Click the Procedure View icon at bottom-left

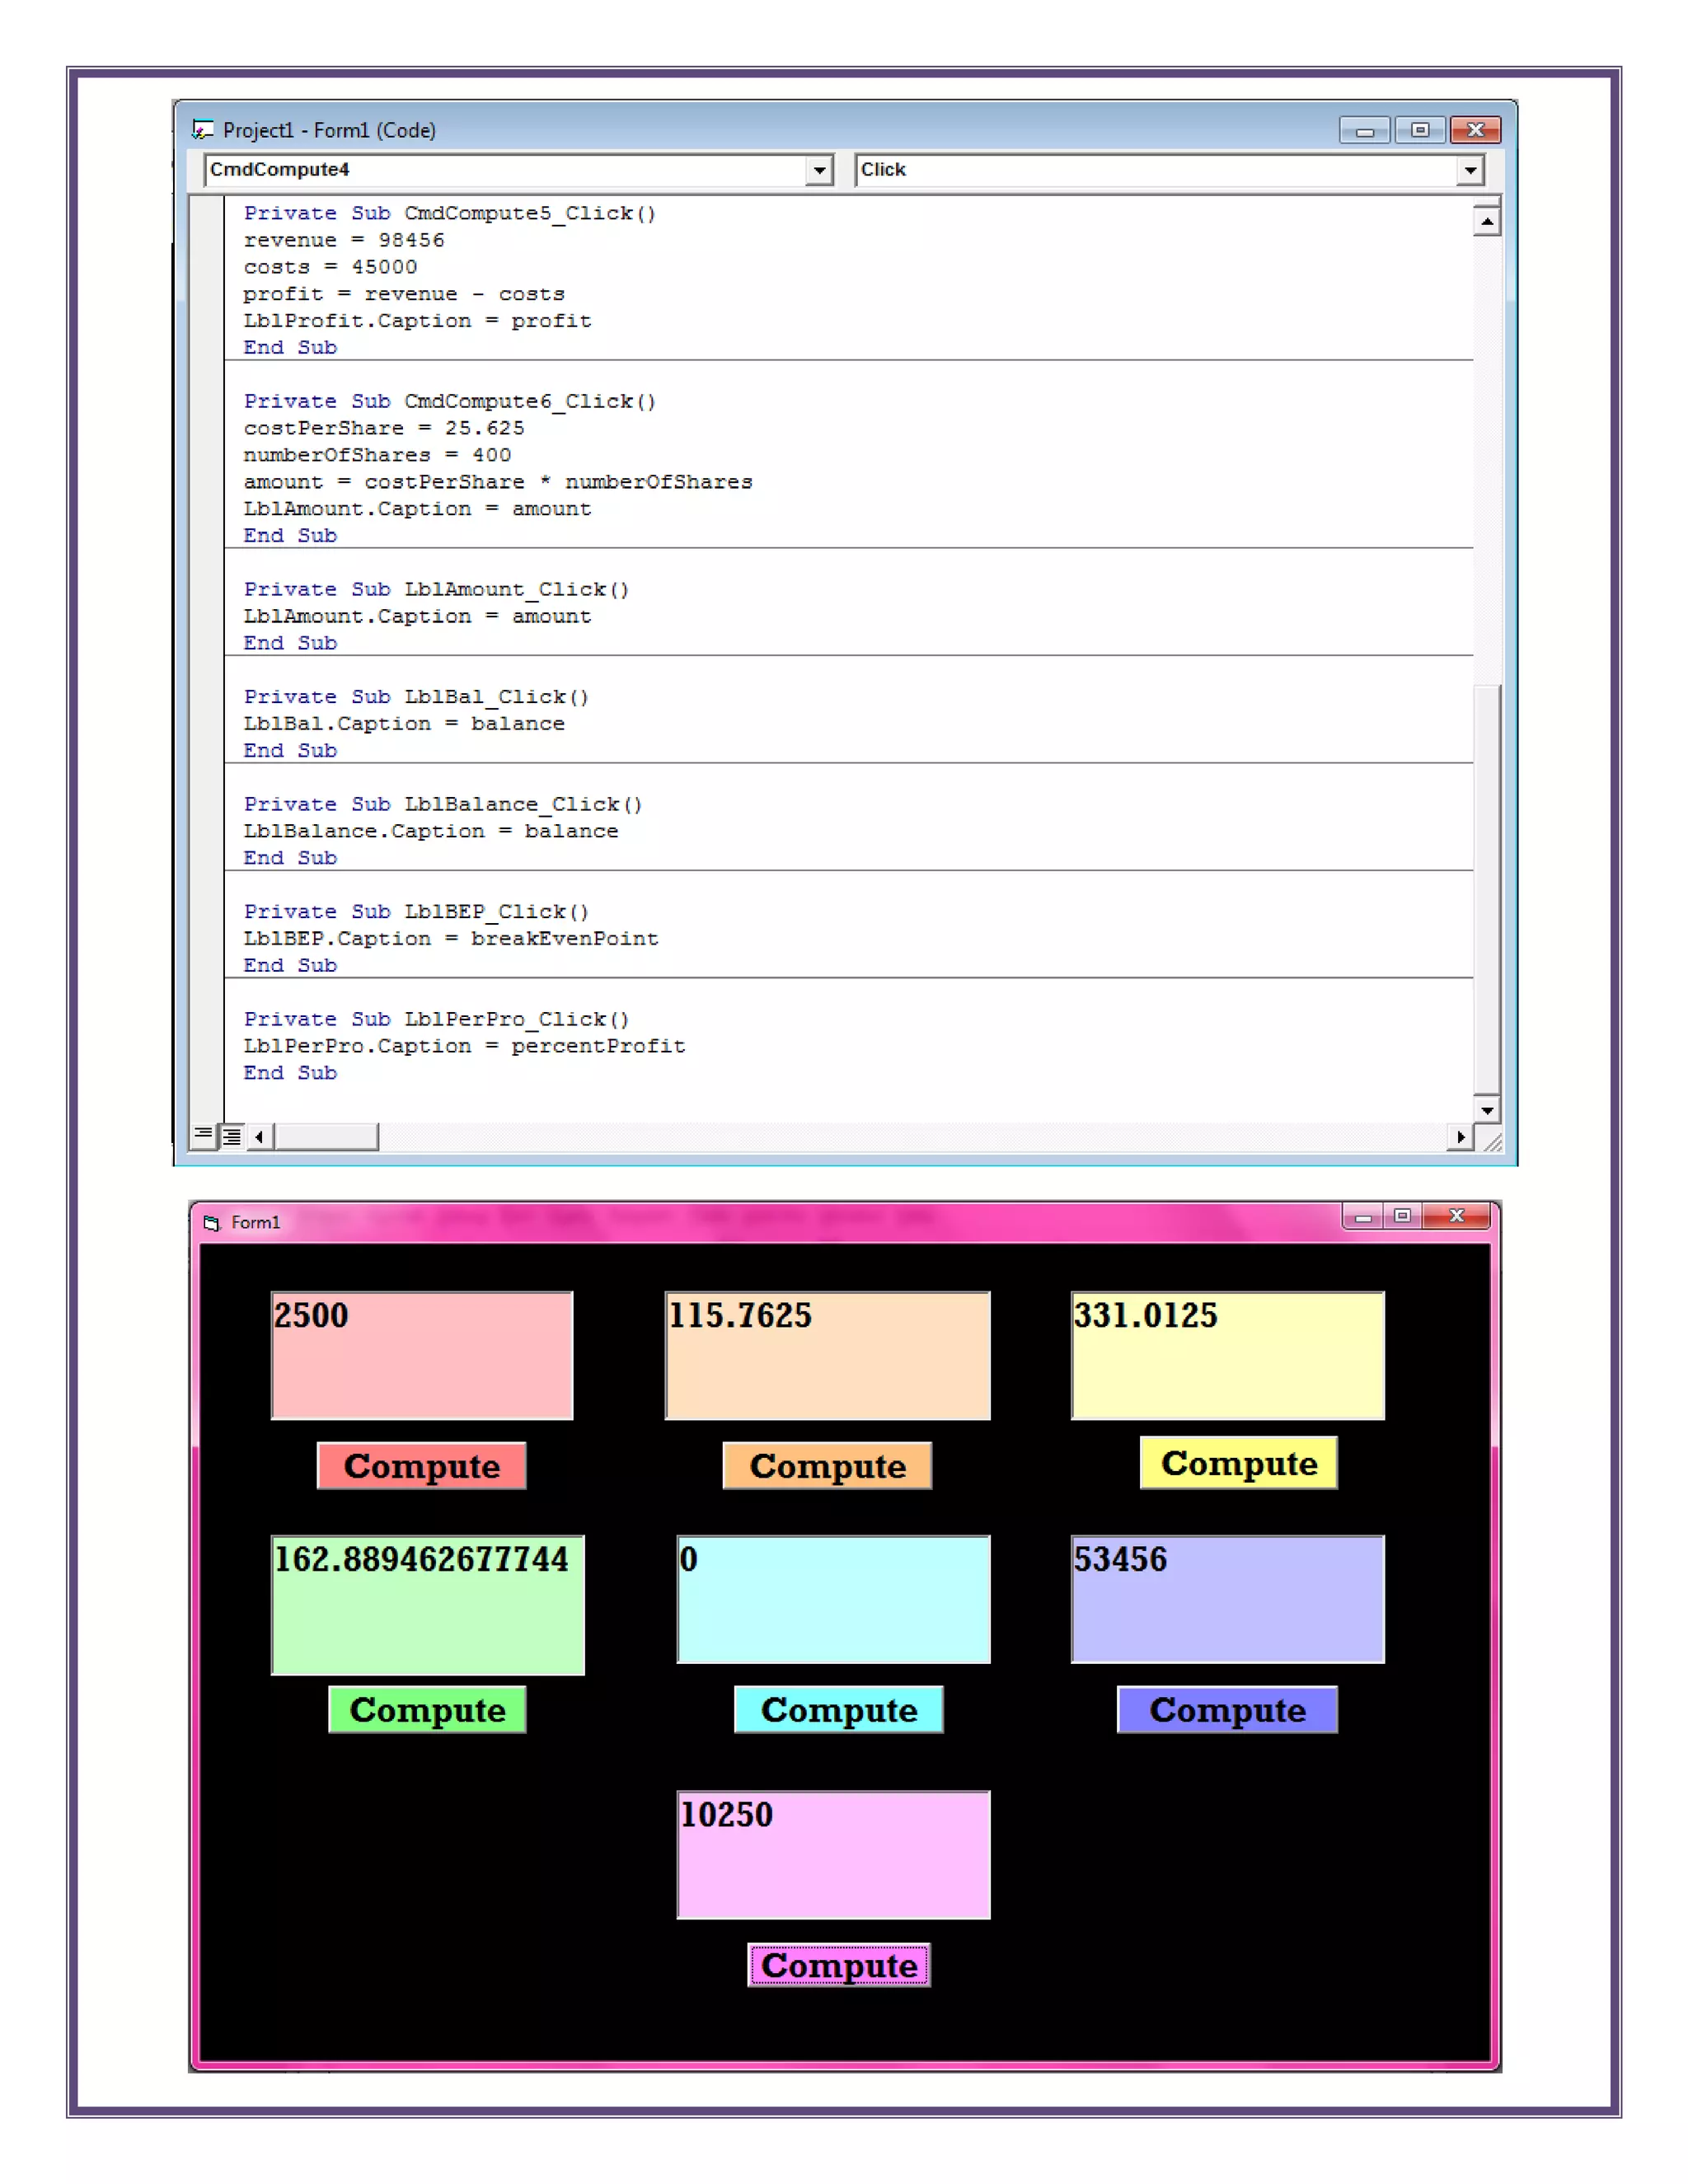click(x=203, y=1135)
